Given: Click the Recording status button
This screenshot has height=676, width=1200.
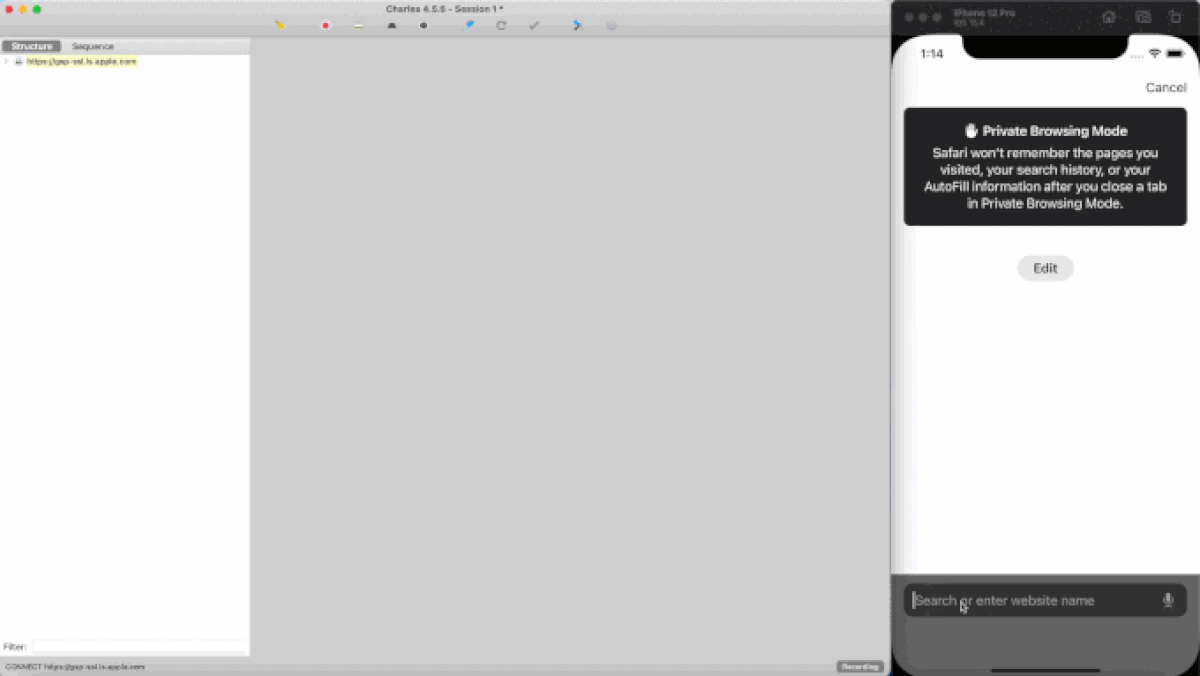Looking at the screenshot, I should coord(859,666).
